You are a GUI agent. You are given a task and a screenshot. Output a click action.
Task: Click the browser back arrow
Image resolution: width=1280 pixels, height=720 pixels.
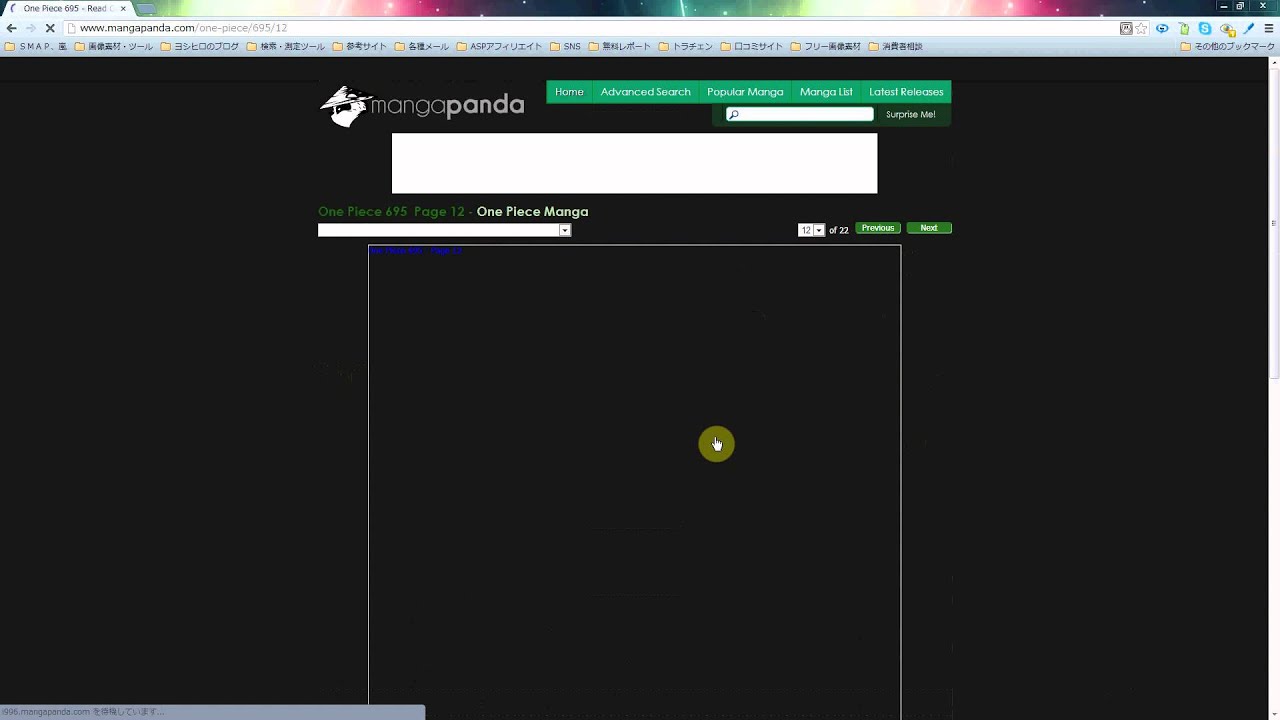click(x=11, y=28)
